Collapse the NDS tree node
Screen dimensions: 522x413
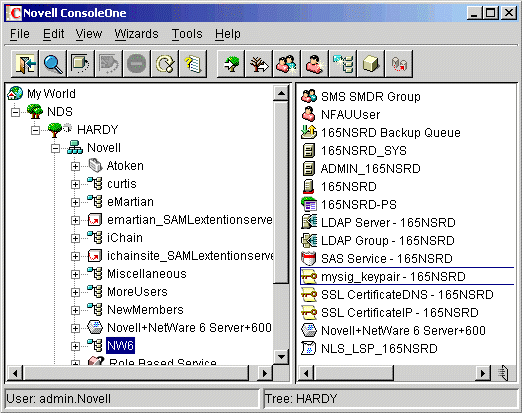[15, 112]
